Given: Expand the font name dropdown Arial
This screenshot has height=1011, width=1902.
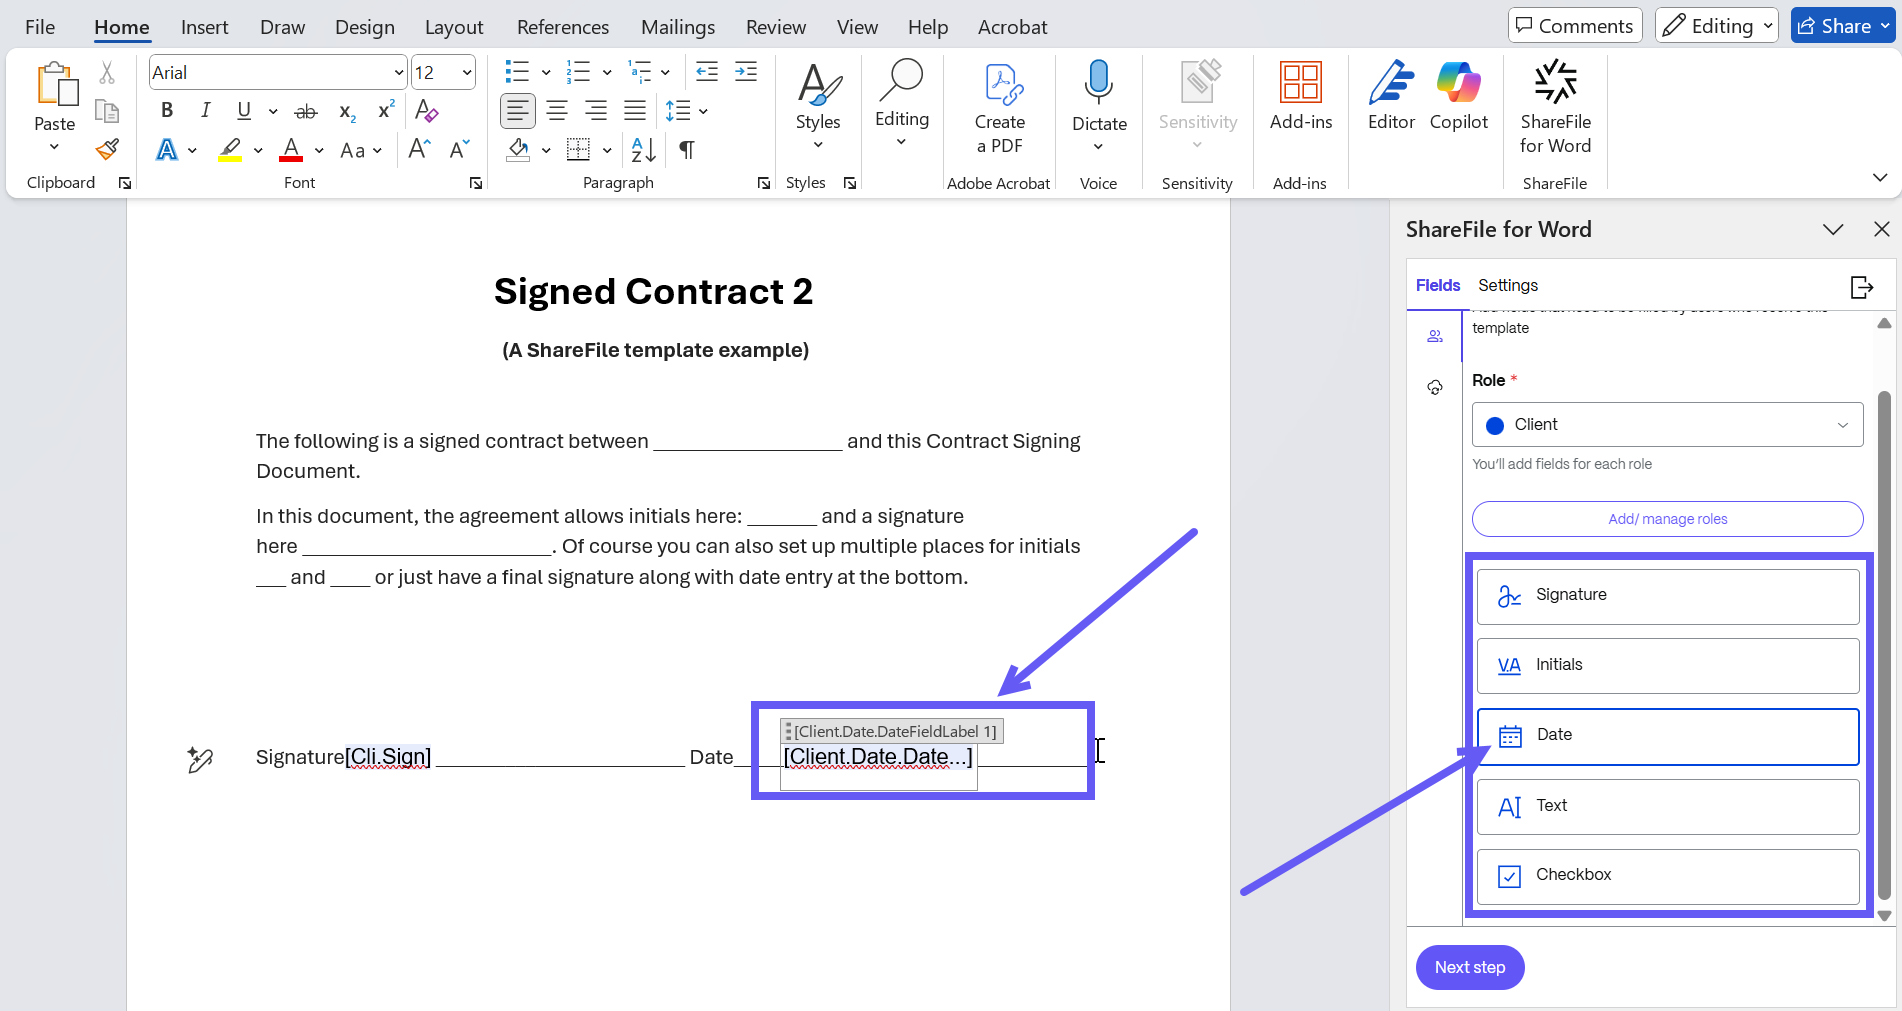Looking at the screenshot, I should [x=398, y=73].
